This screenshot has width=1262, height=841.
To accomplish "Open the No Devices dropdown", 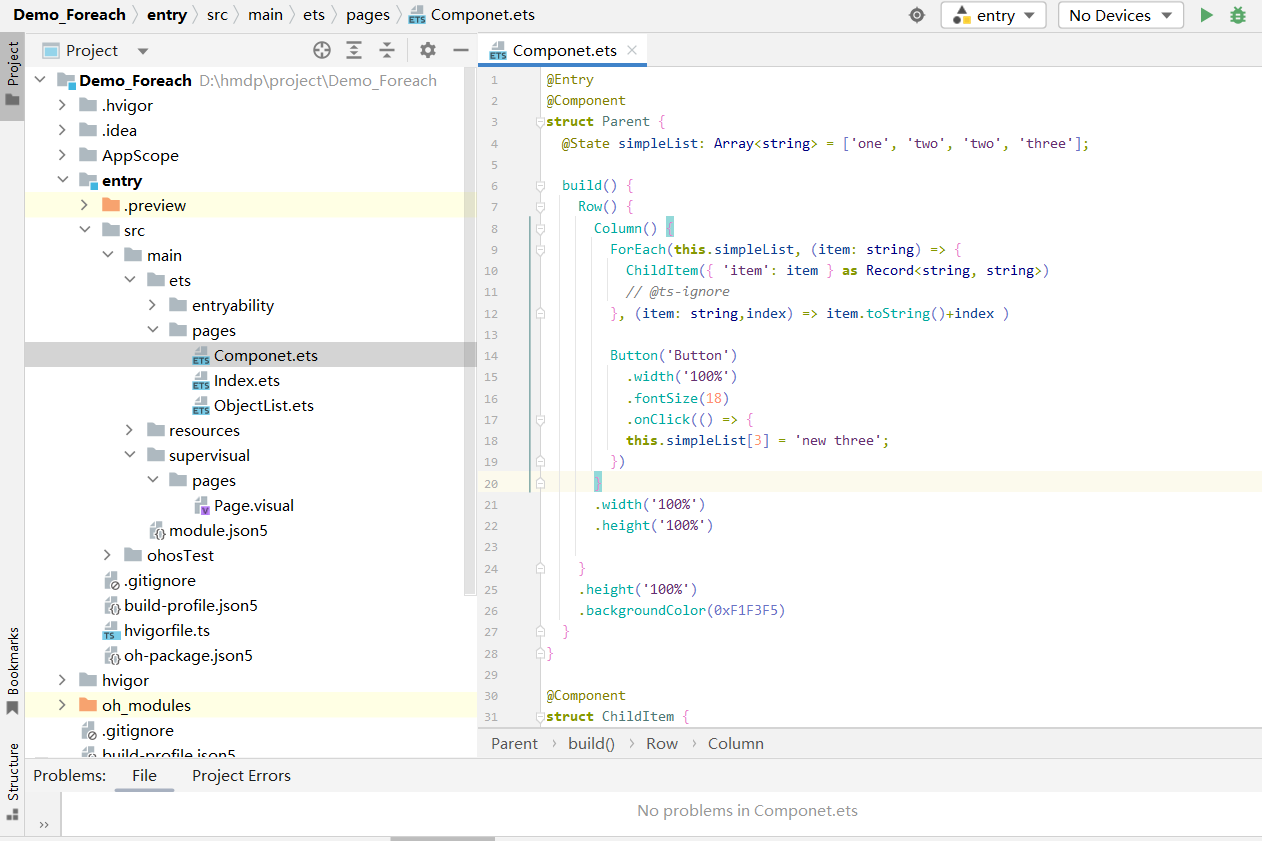I will point(1120,15).
